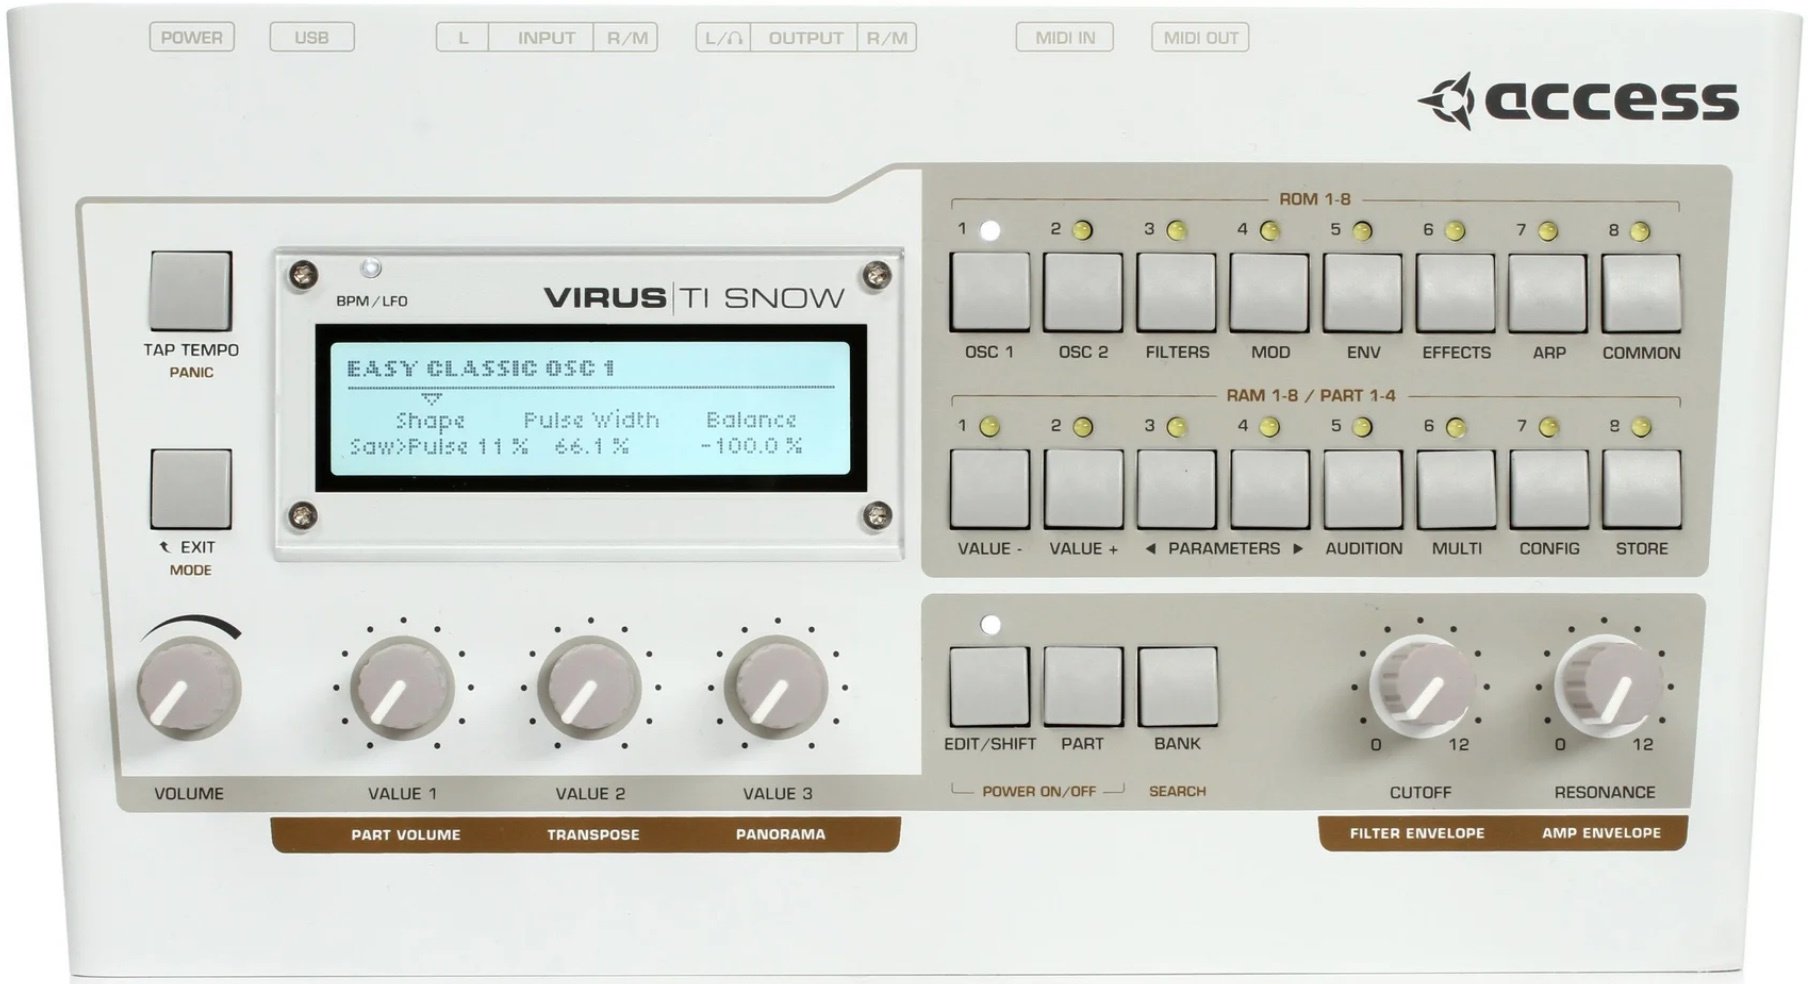The image size is (1808, 984).
Task: Click the POWER label
Action: 192,38
